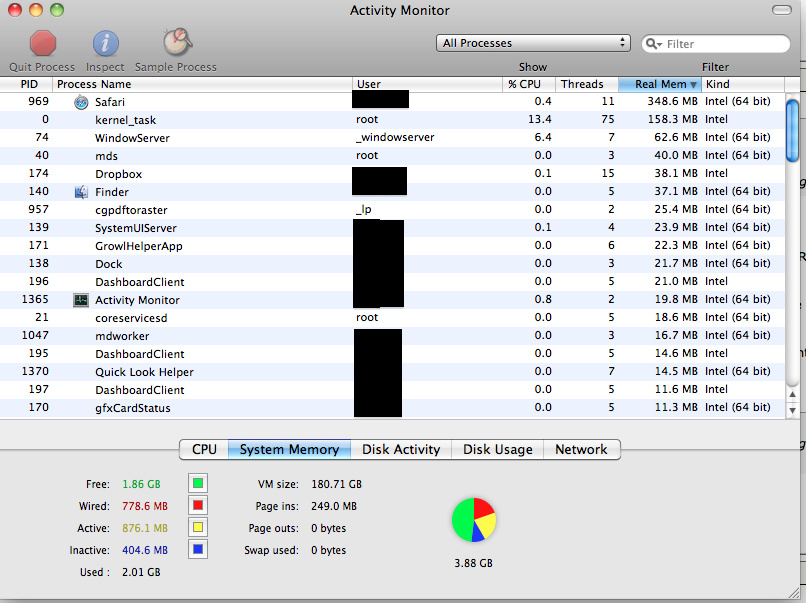Image resolution: width=806 pixels, height=603 pixels.
Task: Click the _lp user cell
Action: click(x=363, y=210)
